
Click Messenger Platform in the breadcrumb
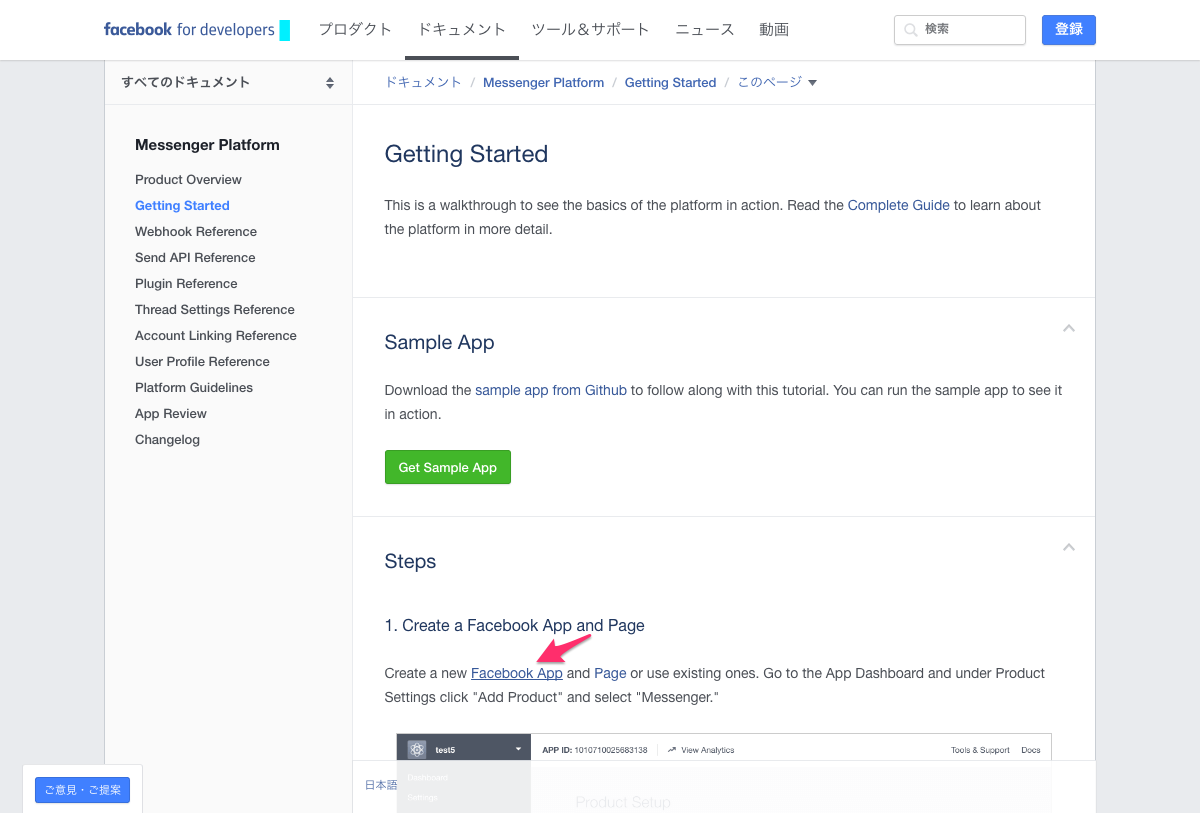(x=543, y=83)
